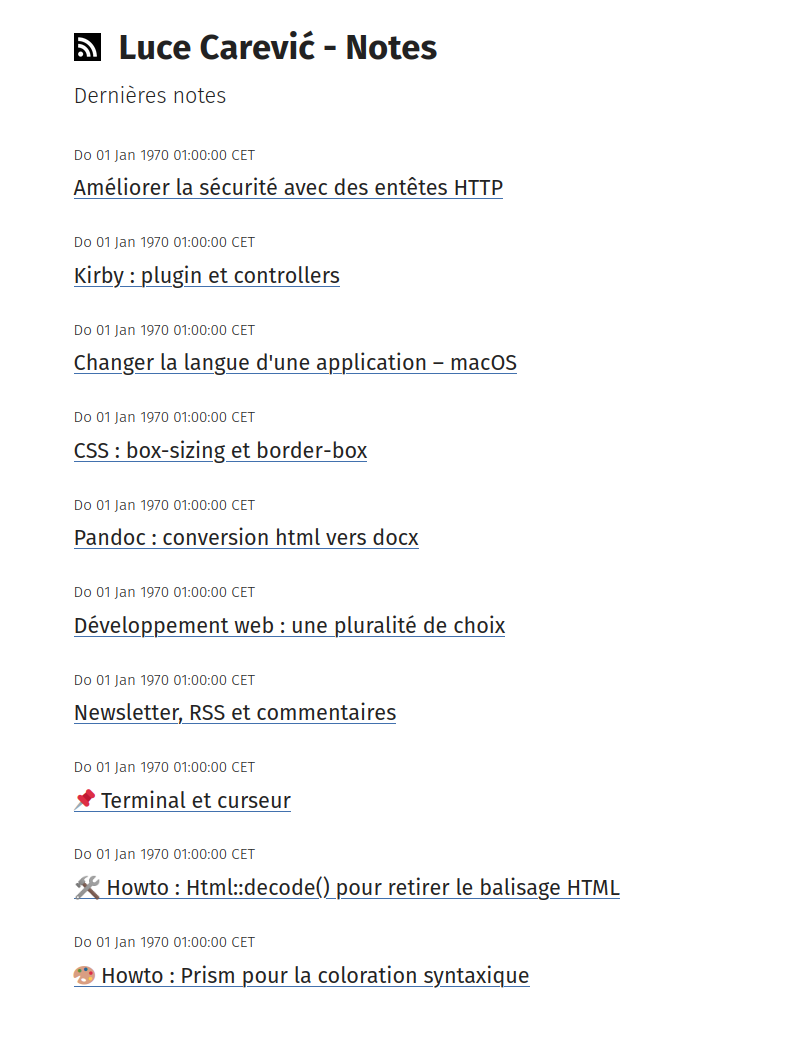
Task: Open the Pandoc html vers docx note
Action: pyautogui.click(x=246, y=538)
